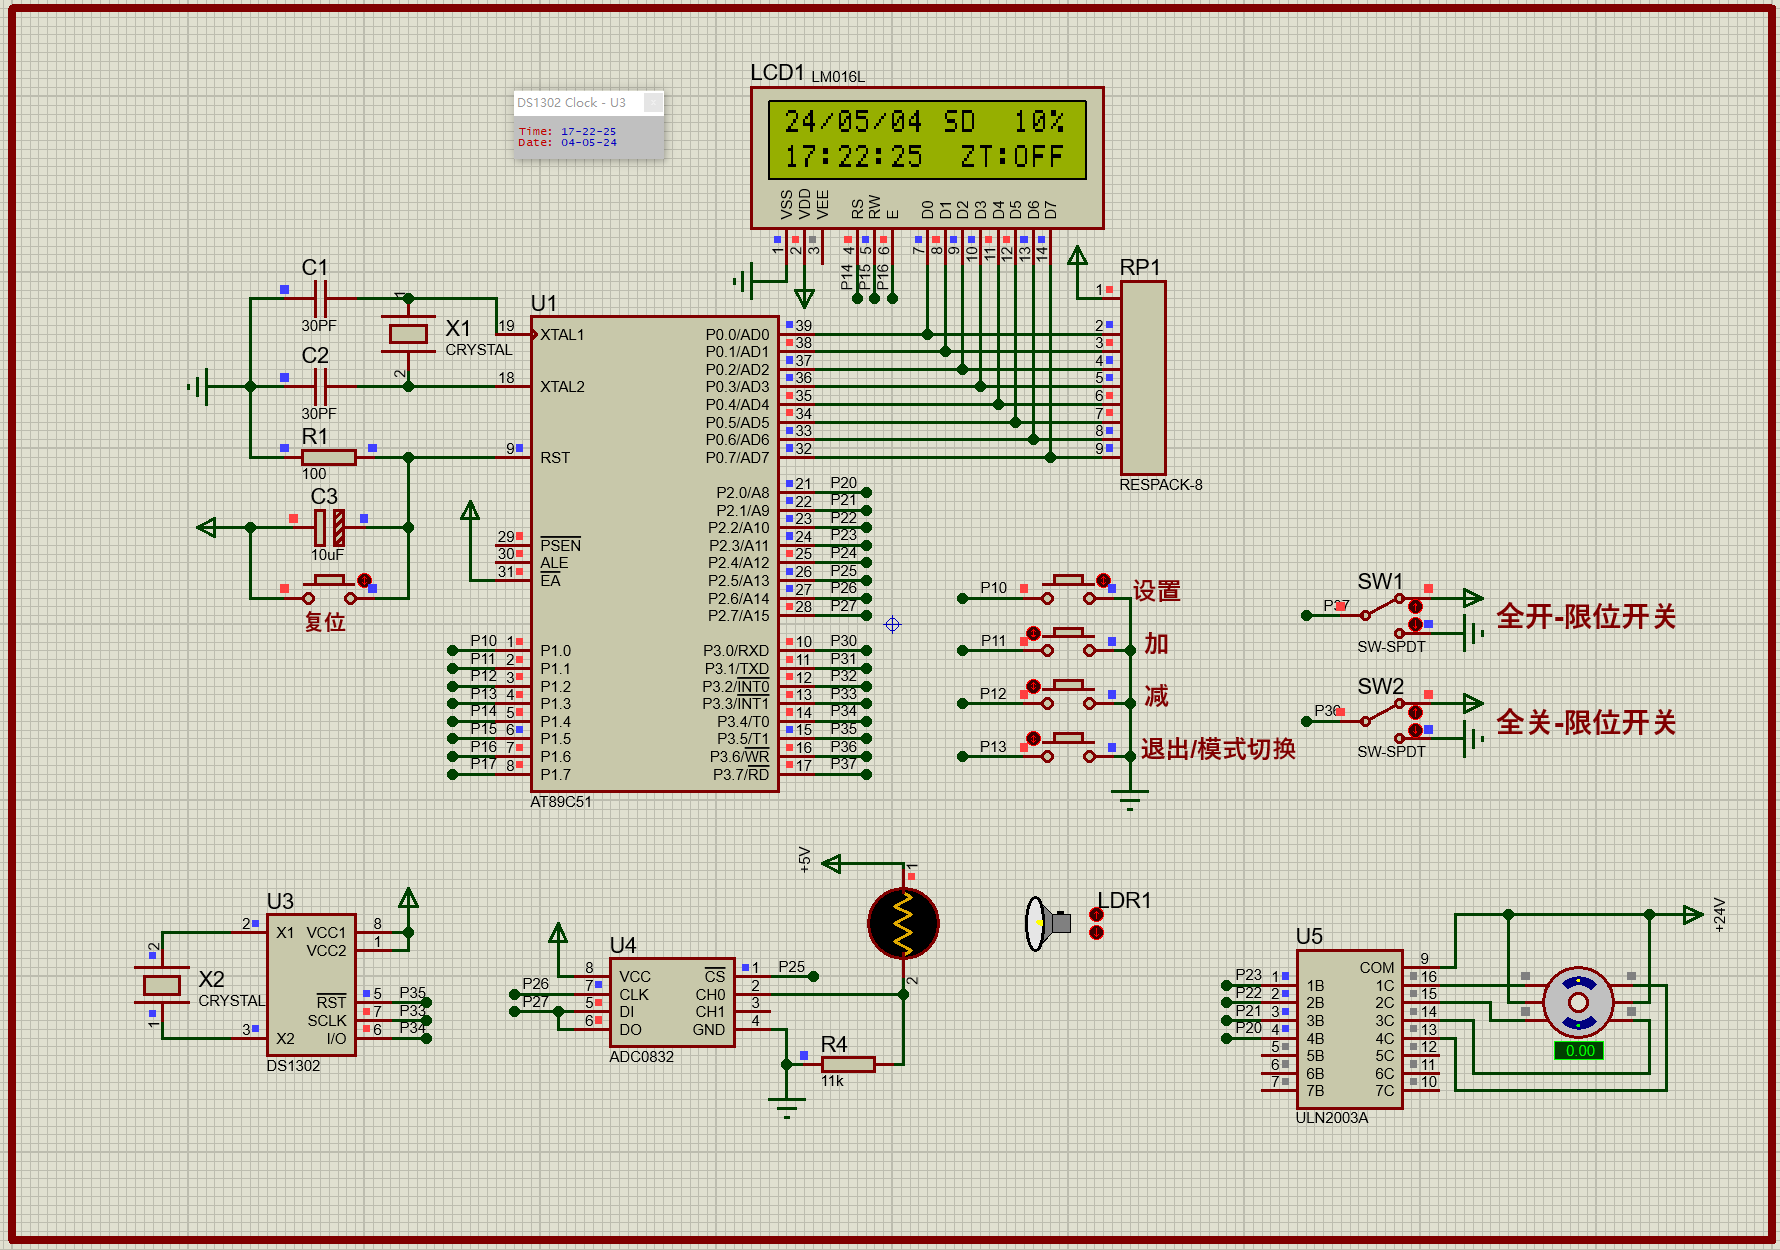The image size is (1780, 1250).
Task: Click the ground symbol under button column
Action: (1130, 798)
